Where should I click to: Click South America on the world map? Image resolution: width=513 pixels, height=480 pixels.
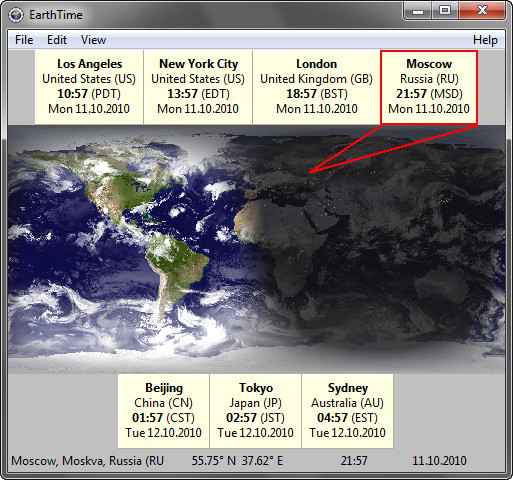coord(175,267)
